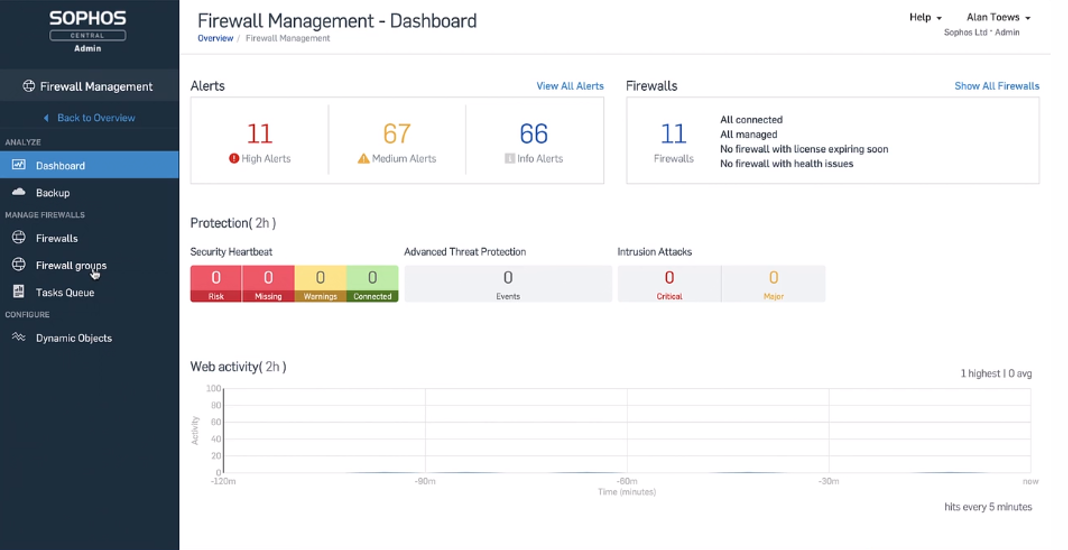
Task: Click the Dynamic Objects wave icon
Action: (18, 337)
